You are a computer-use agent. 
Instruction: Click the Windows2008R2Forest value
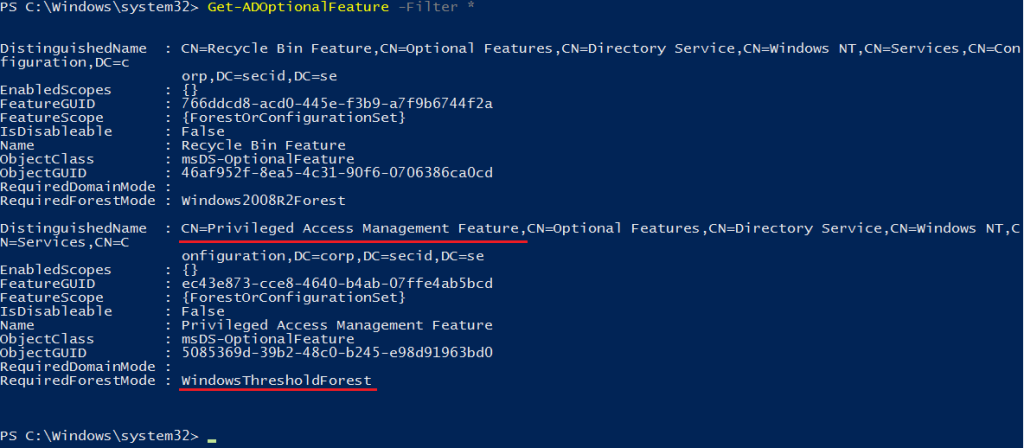263,200
